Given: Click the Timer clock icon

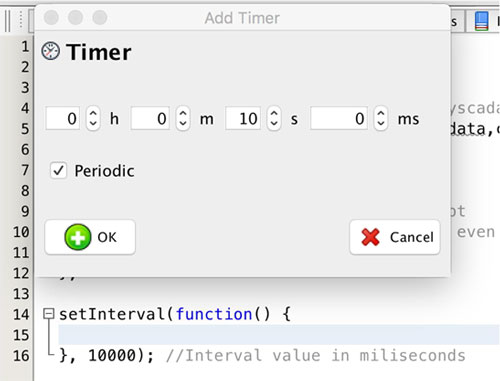Looking at the screenshot, I should 51,51.
